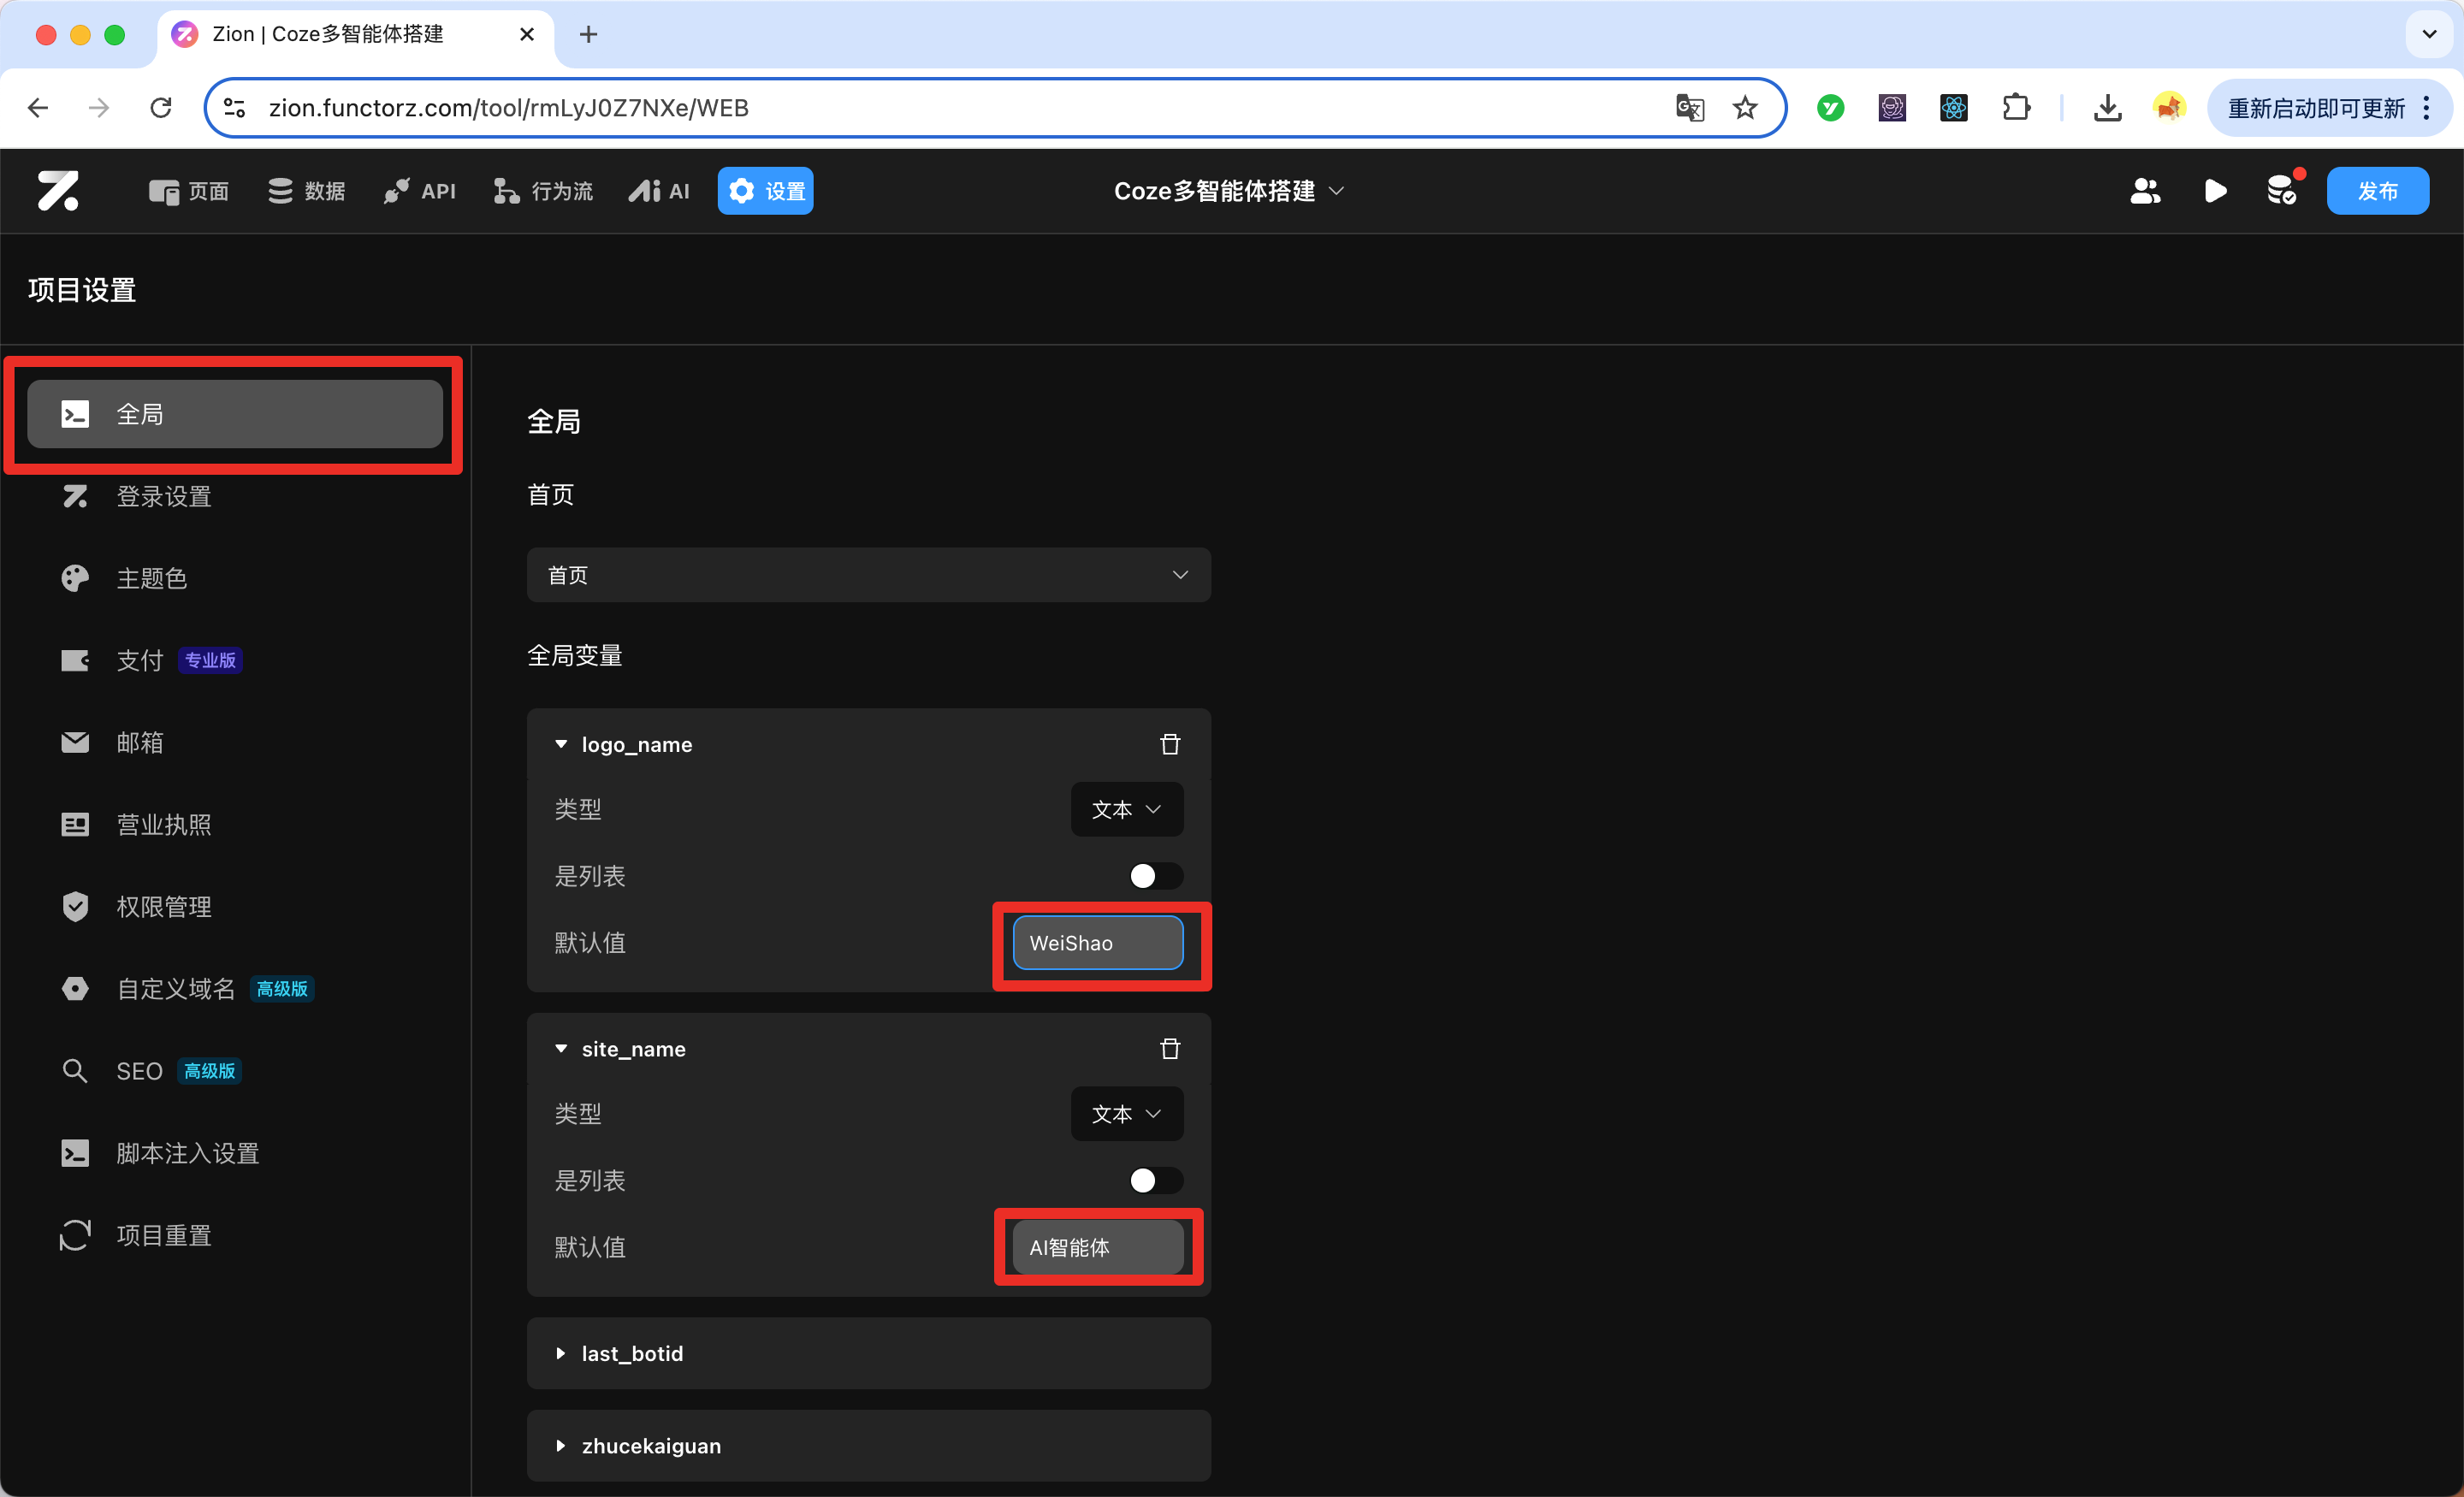Bookmark this page with the star icon
Screen dimensions: 2464x1497
[1745, 107]
